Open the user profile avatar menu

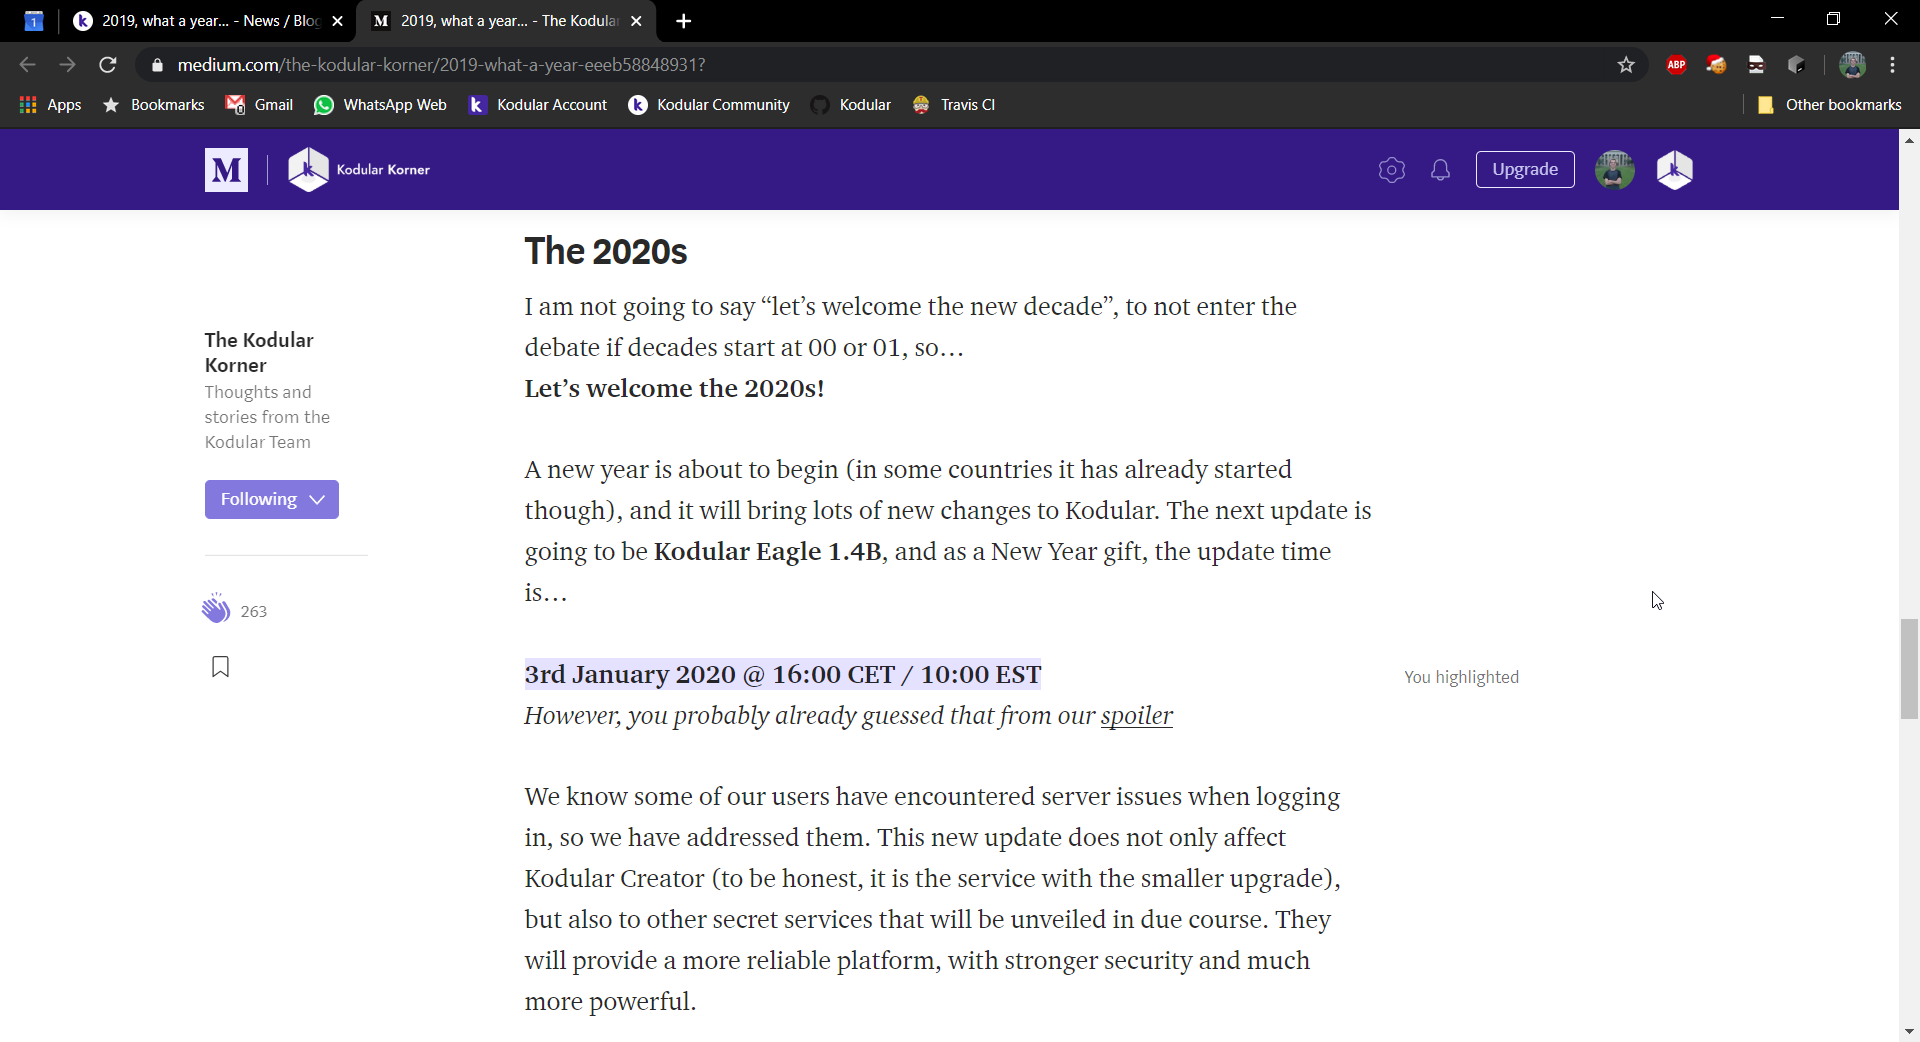(x=1614, y=170)
